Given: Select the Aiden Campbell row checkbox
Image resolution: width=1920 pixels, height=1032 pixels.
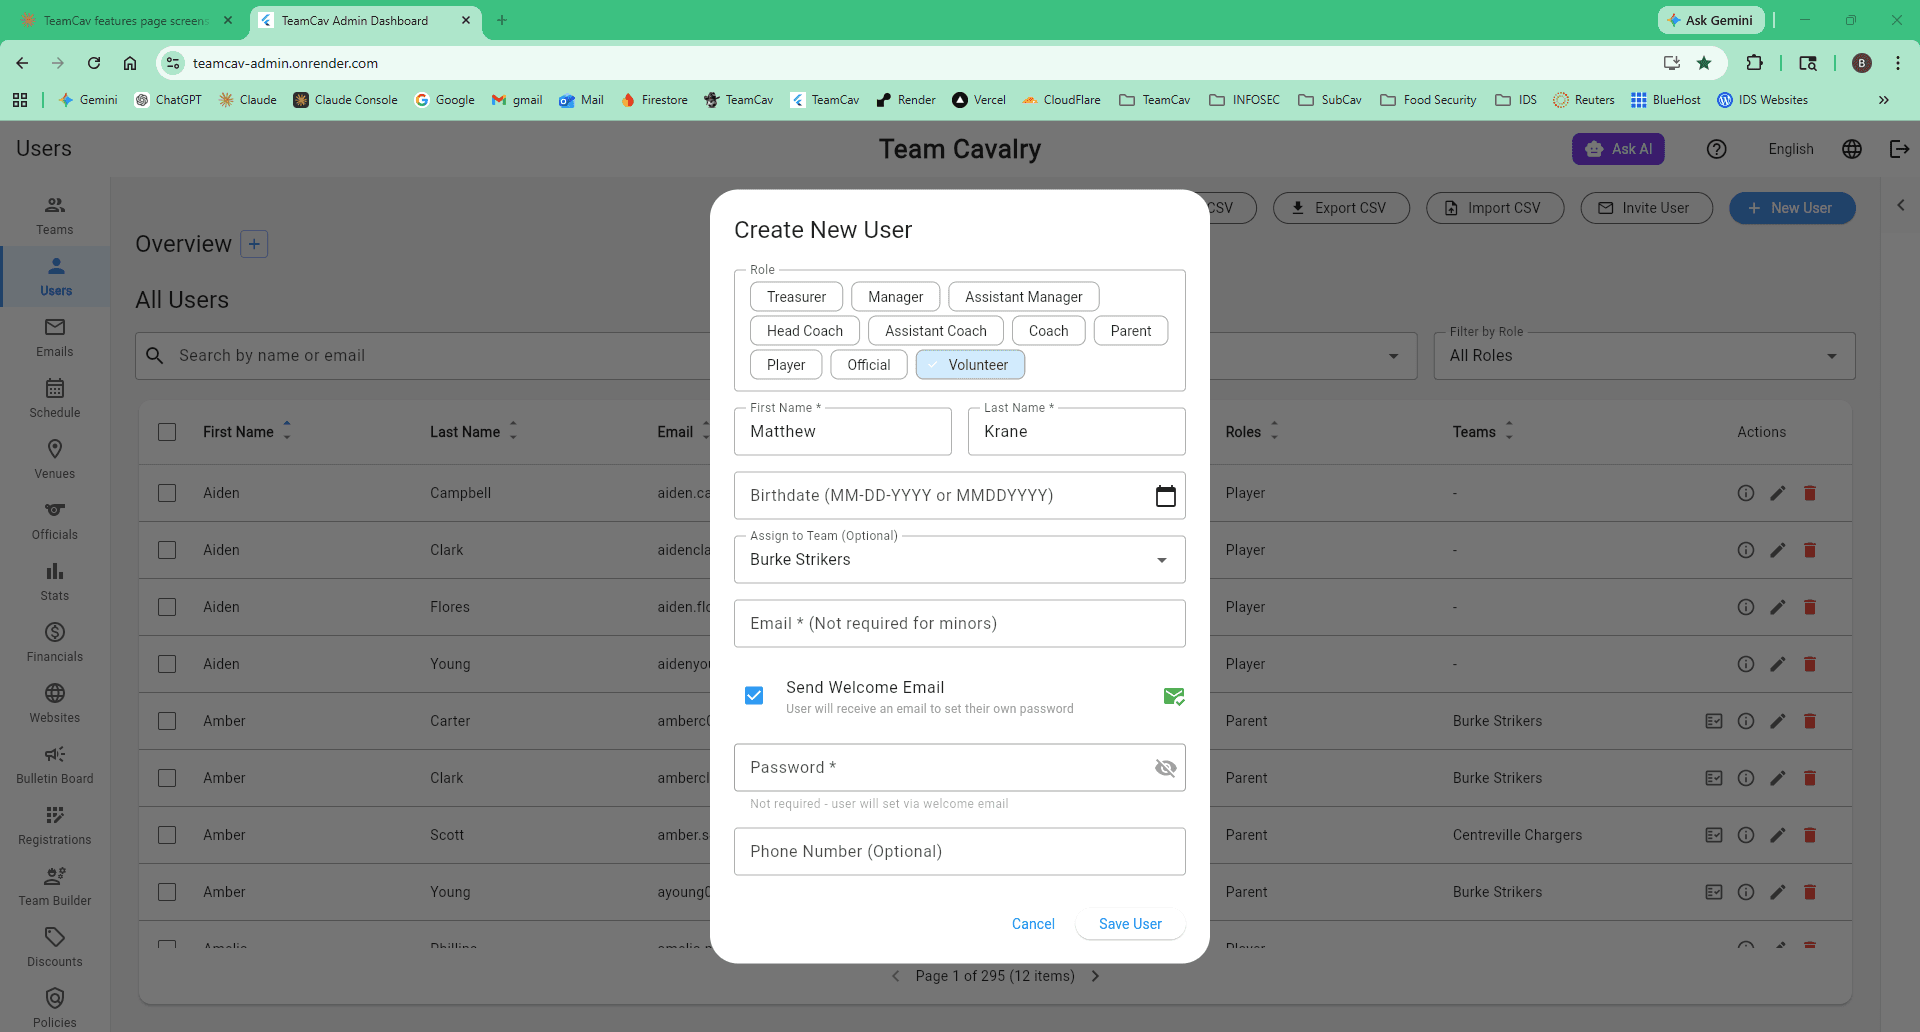Looking at the screenshot, I should (x=167, y=493).
